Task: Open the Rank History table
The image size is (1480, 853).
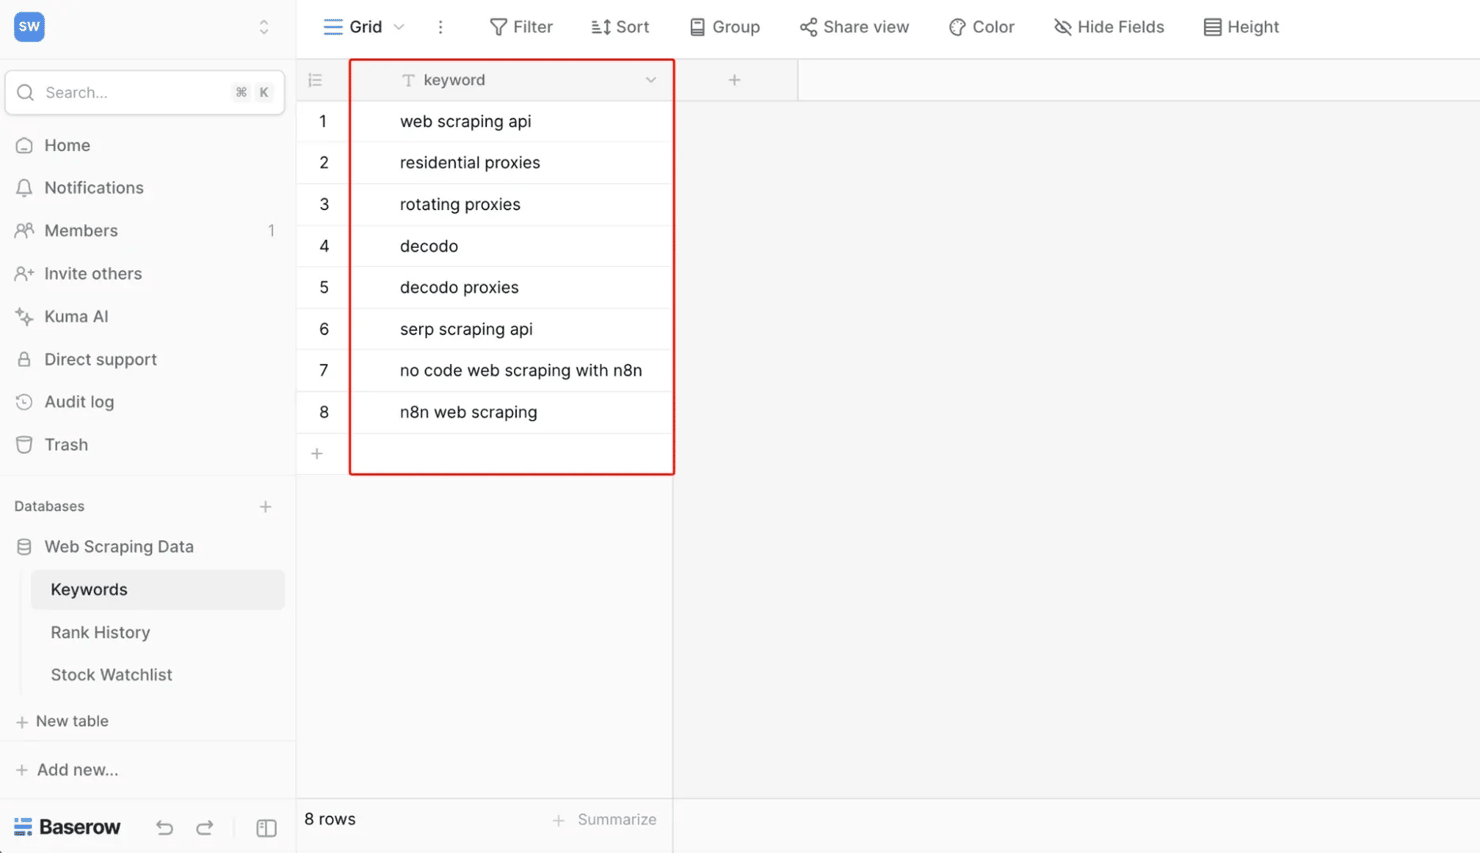Action: tap(100, 633)
